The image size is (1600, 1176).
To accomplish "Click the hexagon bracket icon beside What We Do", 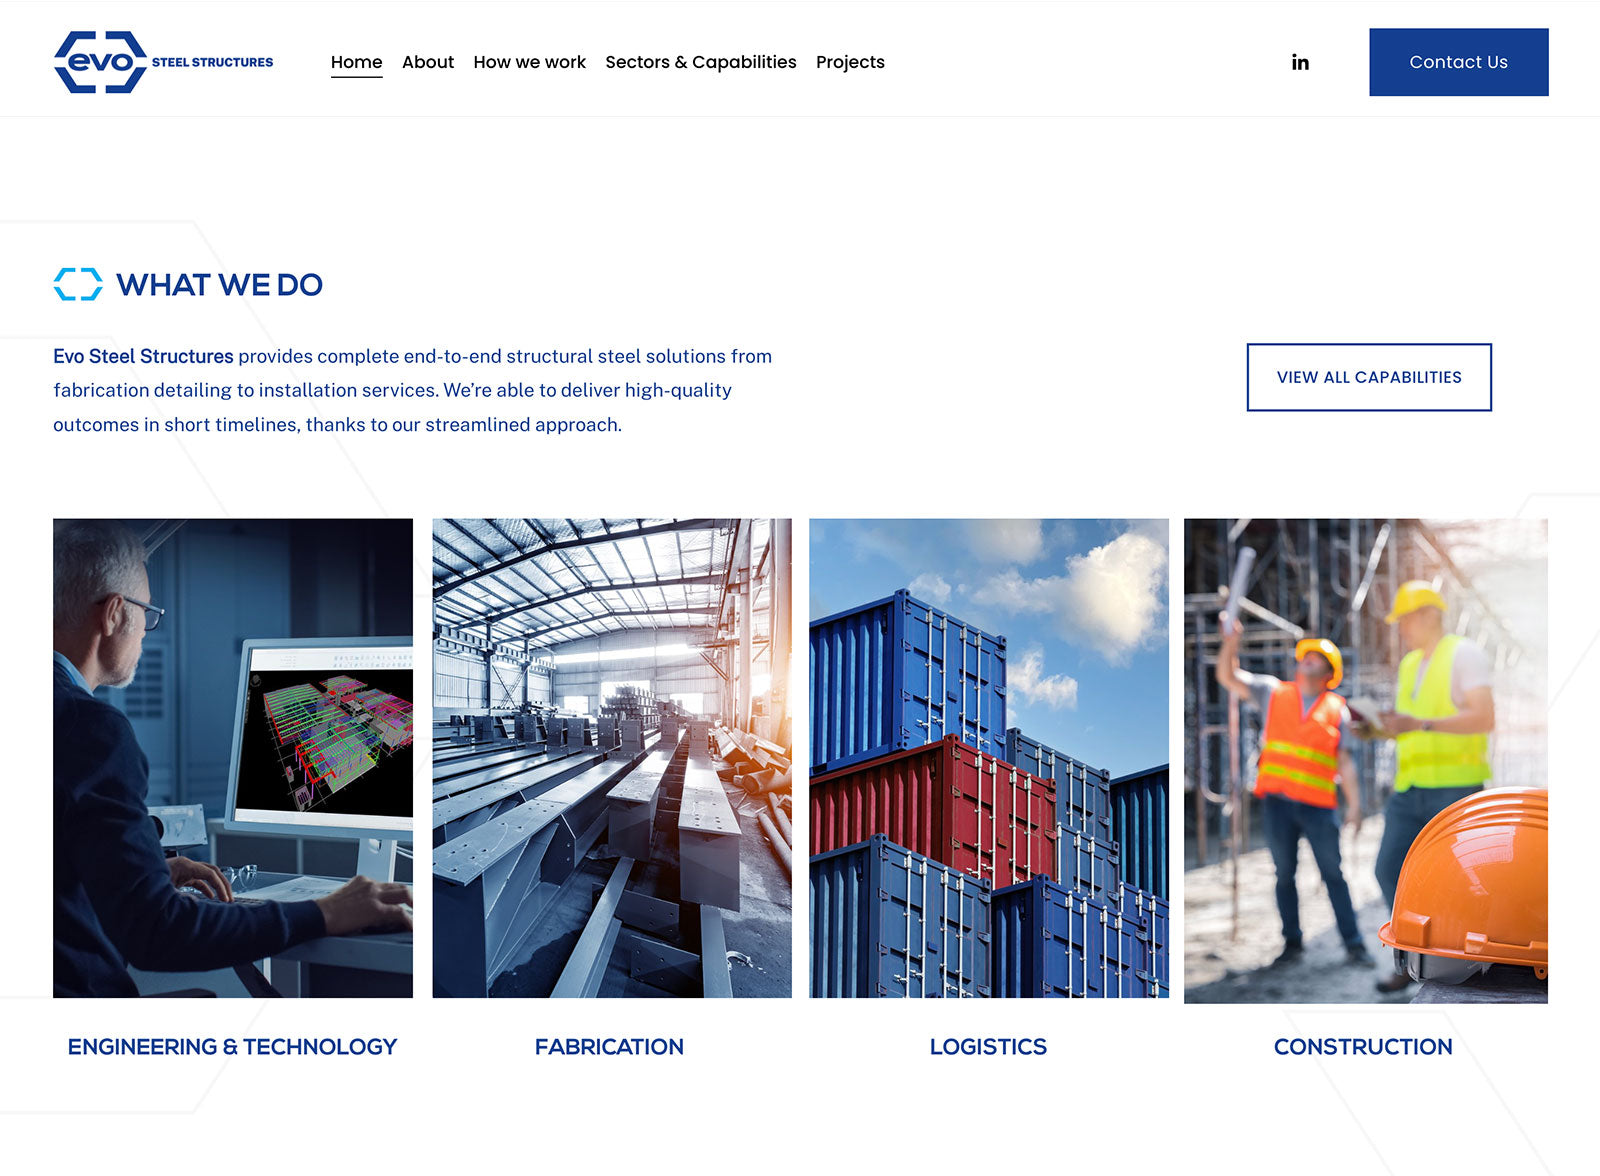I will [78, 284].
